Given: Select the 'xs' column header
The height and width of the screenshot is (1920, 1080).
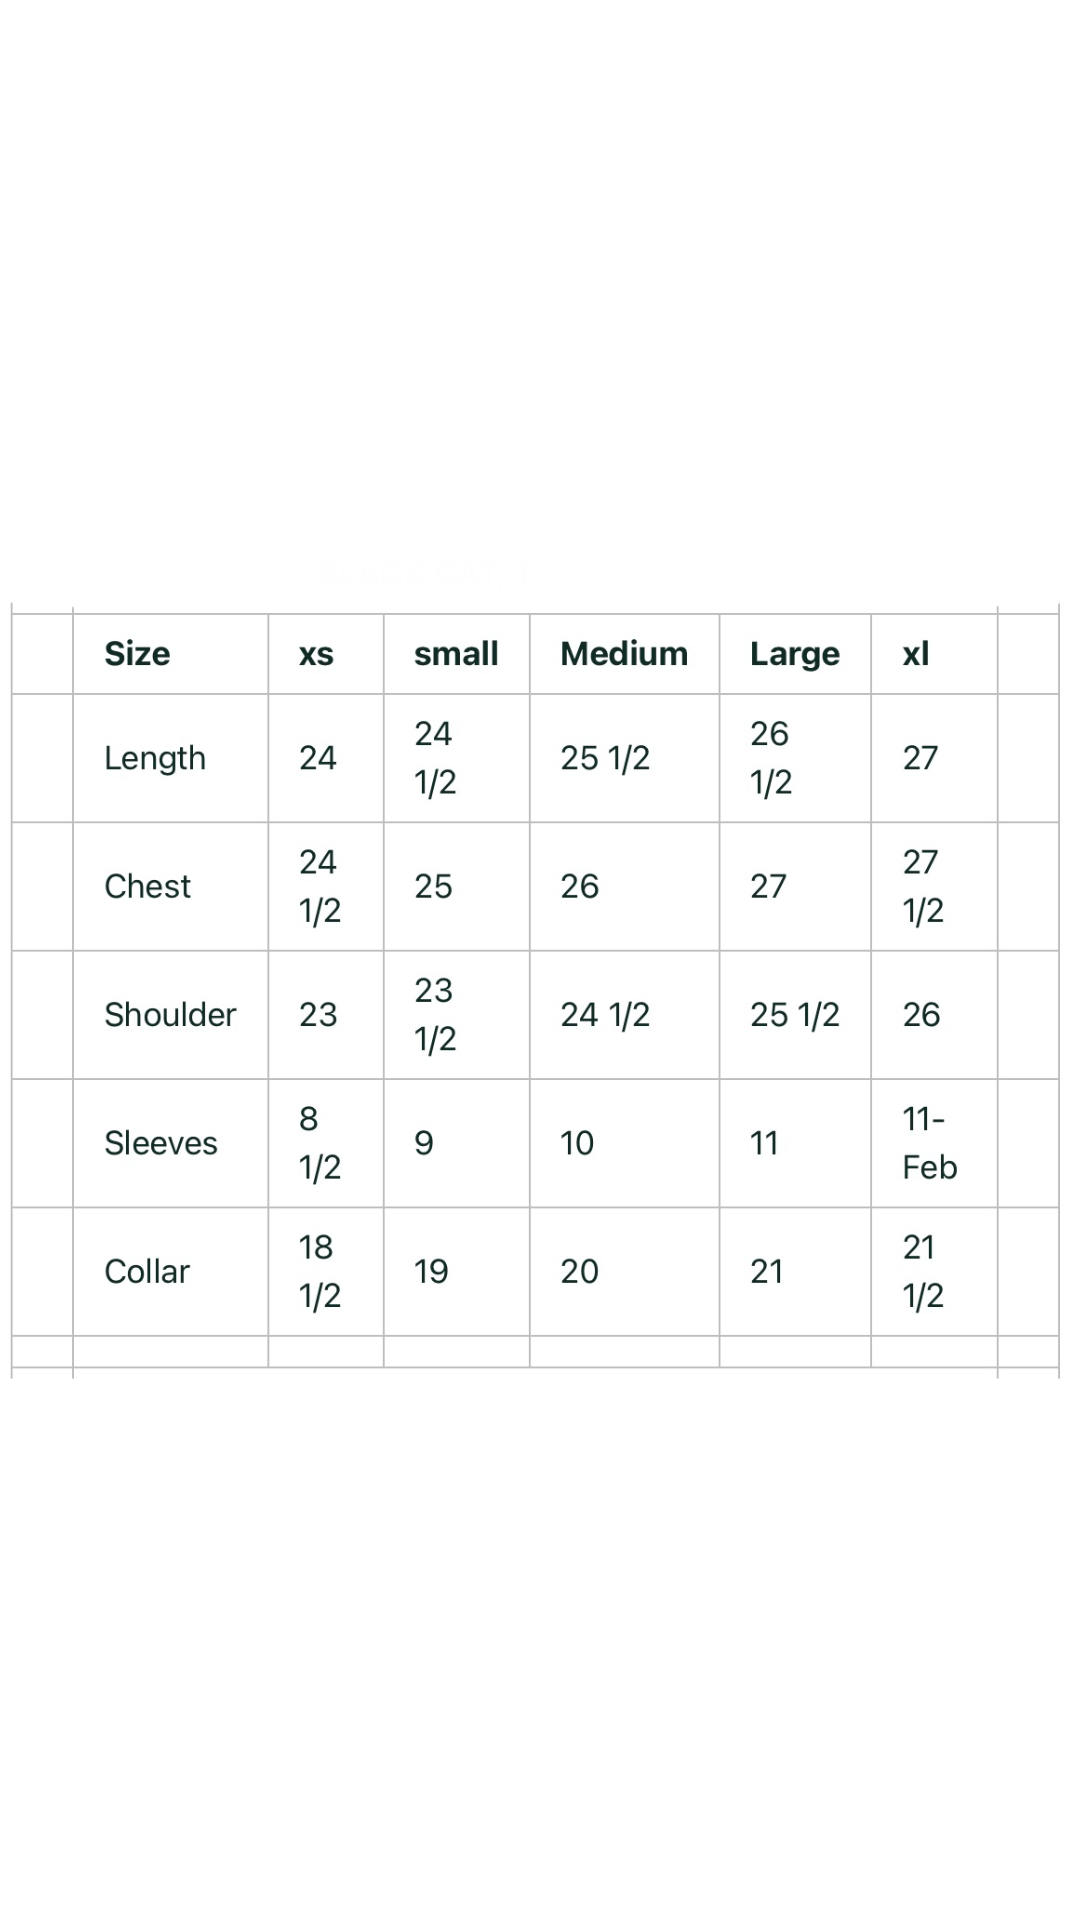Looking at the screenshot, I should pos(316,654).
